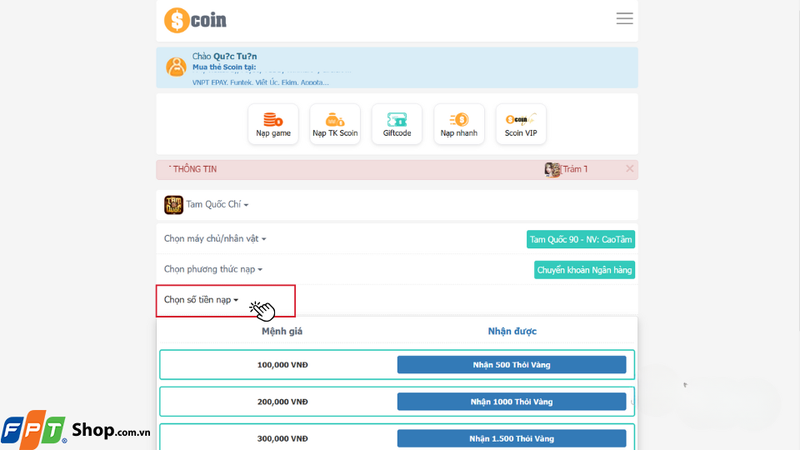Click the Tam Quốc Chí game icon
Viewport: 800px width, 450px height.
click(x=173, y=205)
